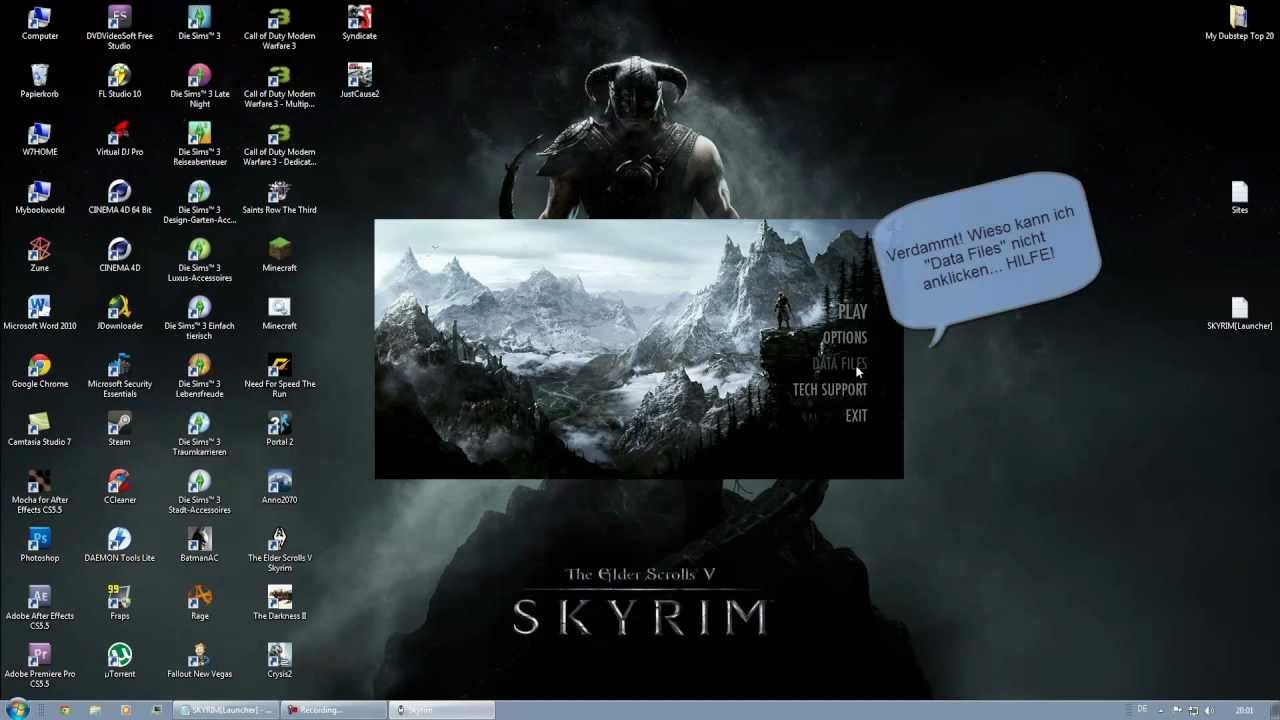
Task: Select the Photoshop desktop icon
Action: (x=40, y=546)
